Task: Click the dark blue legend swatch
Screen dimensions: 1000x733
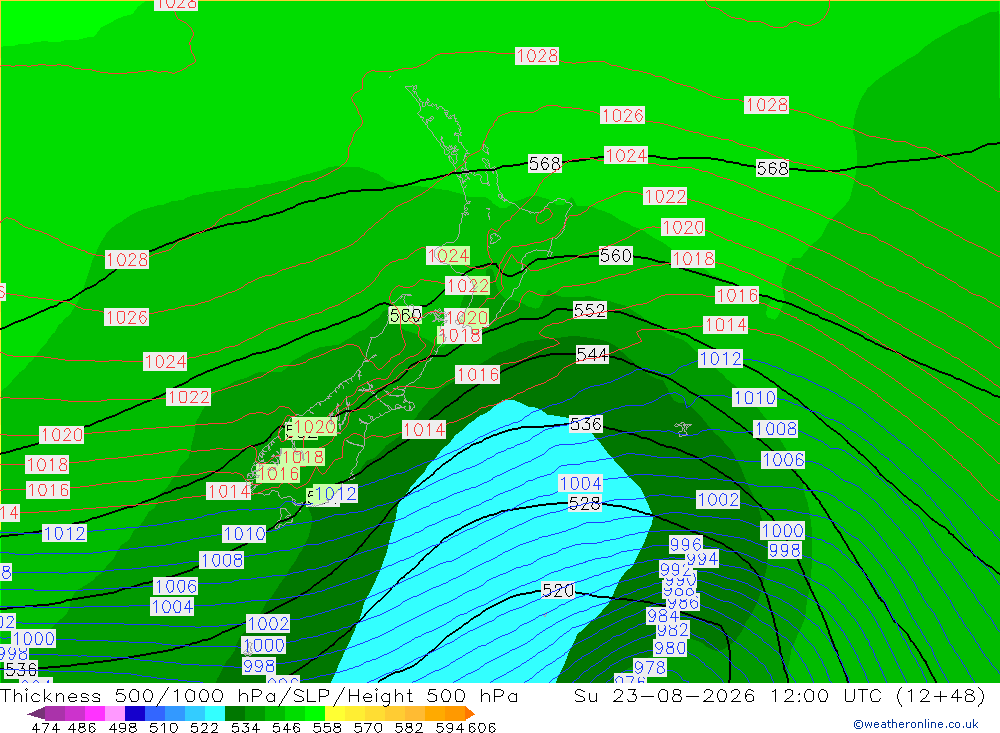Action: tap(135, 713)
